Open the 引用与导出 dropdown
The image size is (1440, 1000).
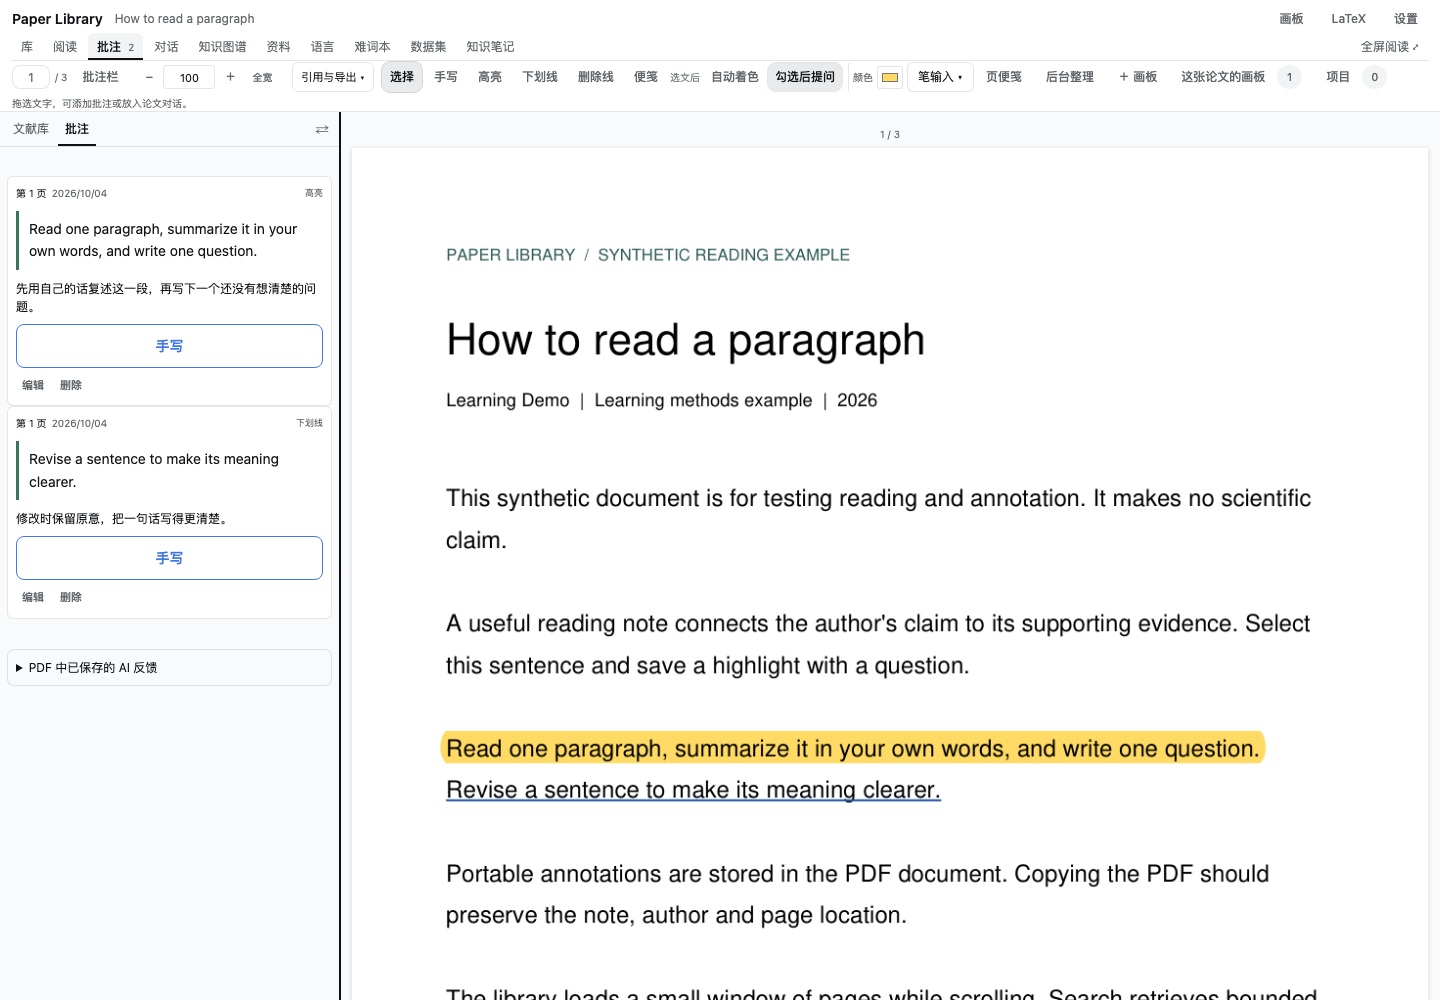pos(333,77)
